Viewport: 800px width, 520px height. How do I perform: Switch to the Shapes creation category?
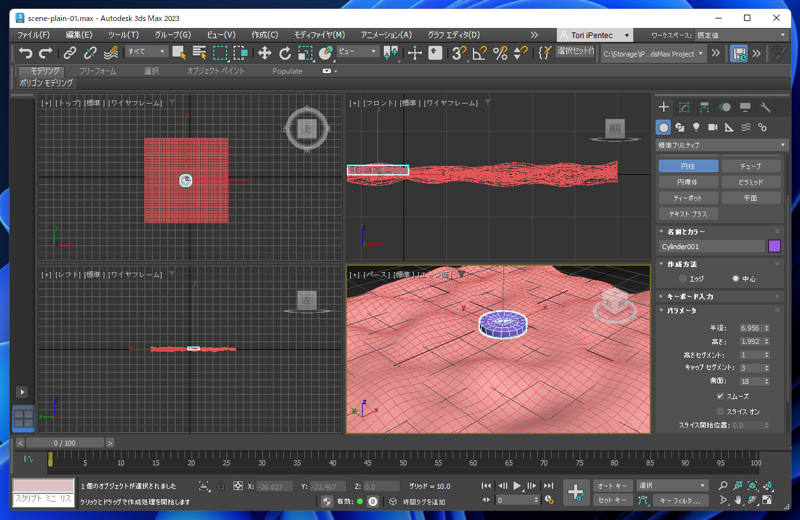point(680,127)
